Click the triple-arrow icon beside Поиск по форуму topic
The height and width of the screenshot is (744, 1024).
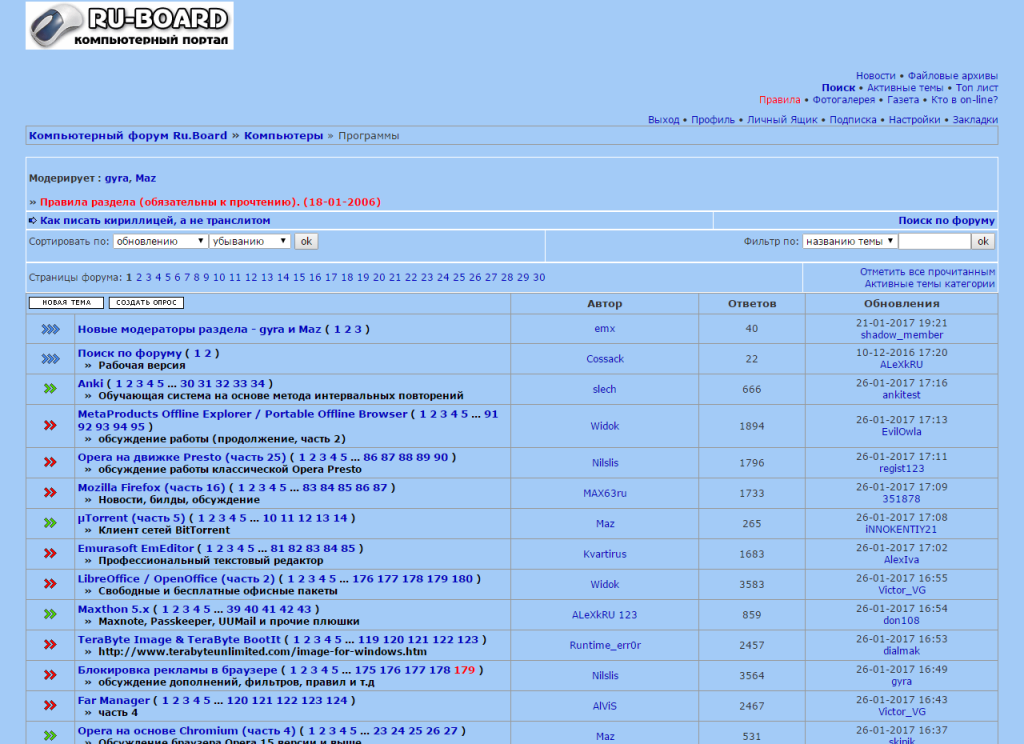[x=50, y=359]
